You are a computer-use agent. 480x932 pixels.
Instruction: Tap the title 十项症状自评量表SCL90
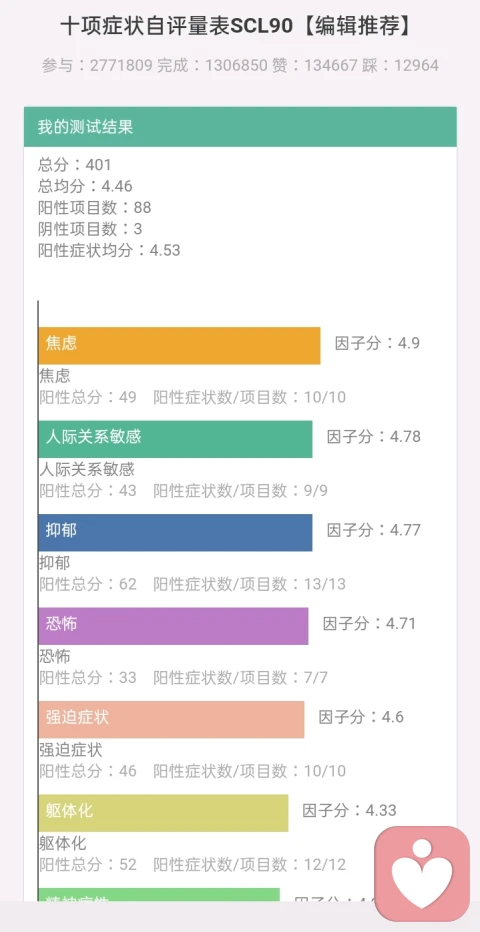pos(176,27)
